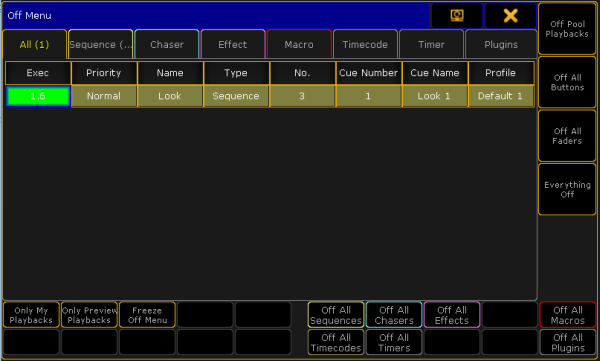Close the Off Menu with the X icon
Screen dimensions: 600x361
tap(510, 15)
